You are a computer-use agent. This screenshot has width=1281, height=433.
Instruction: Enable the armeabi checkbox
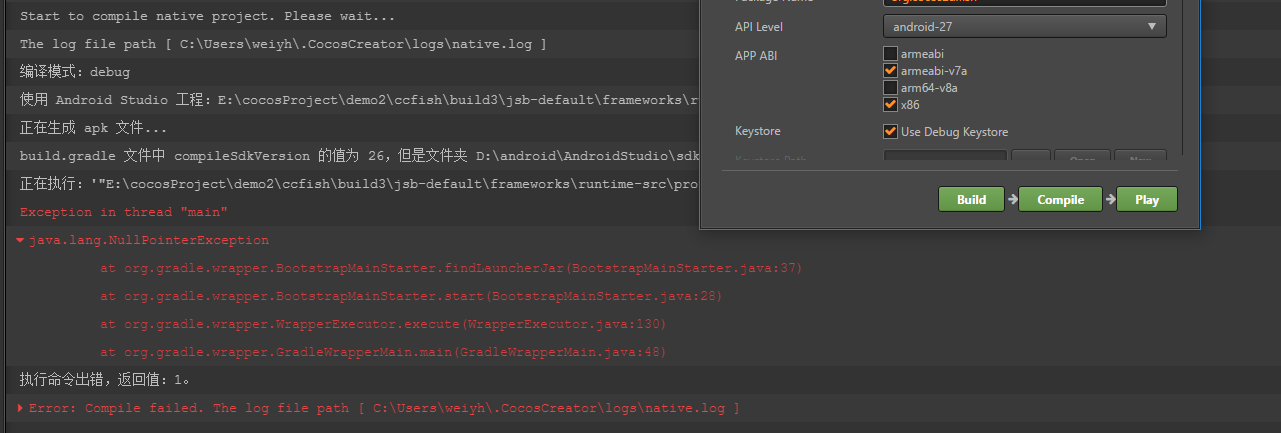click(890, 54)
